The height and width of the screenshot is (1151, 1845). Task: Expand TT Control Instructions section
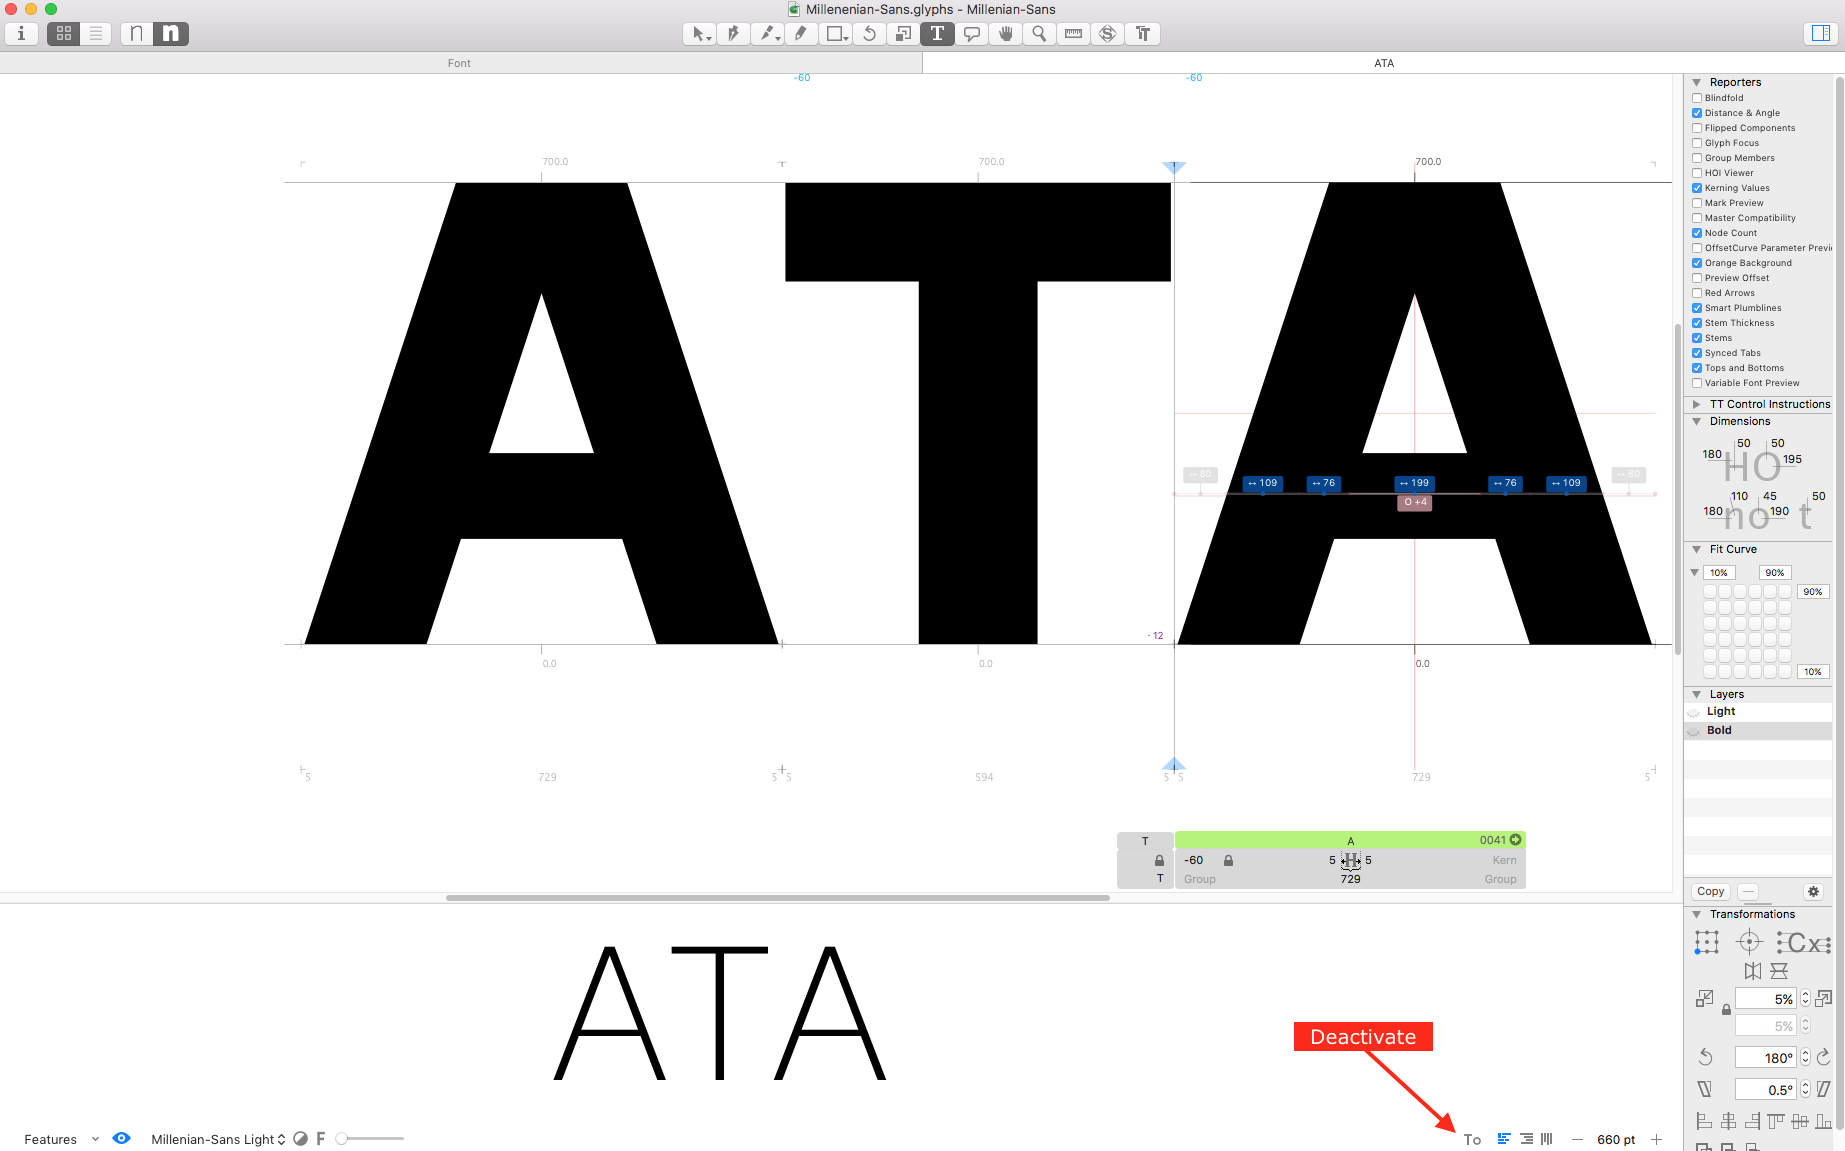click(1696, 404)
